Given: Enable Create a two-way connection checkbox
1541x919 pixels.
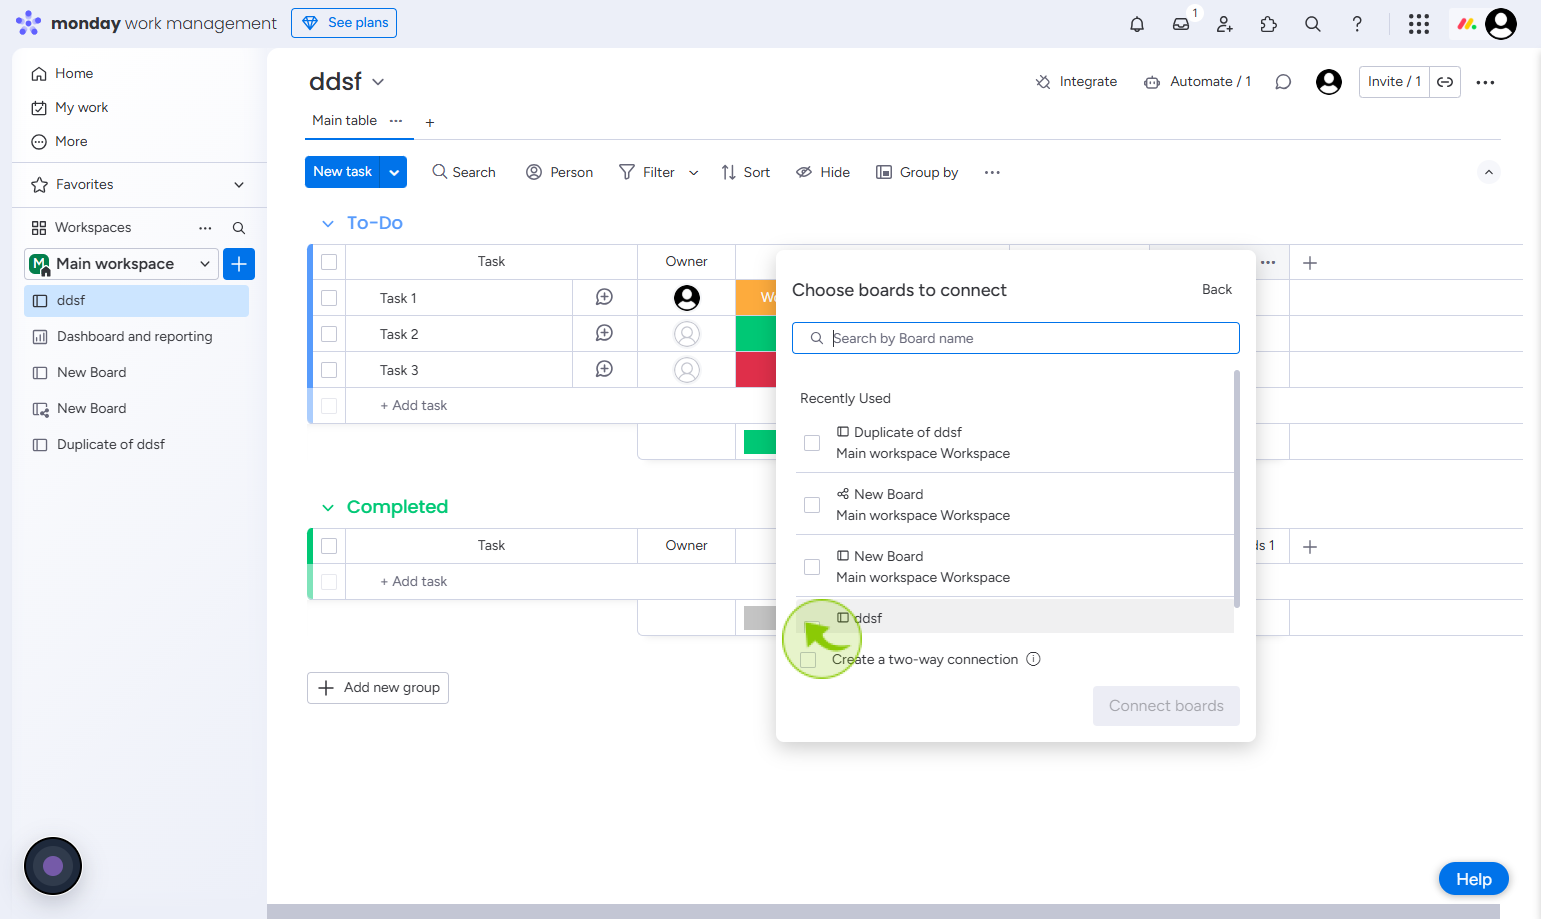Looking at the screenshot, I should click(x=808, y=660).
